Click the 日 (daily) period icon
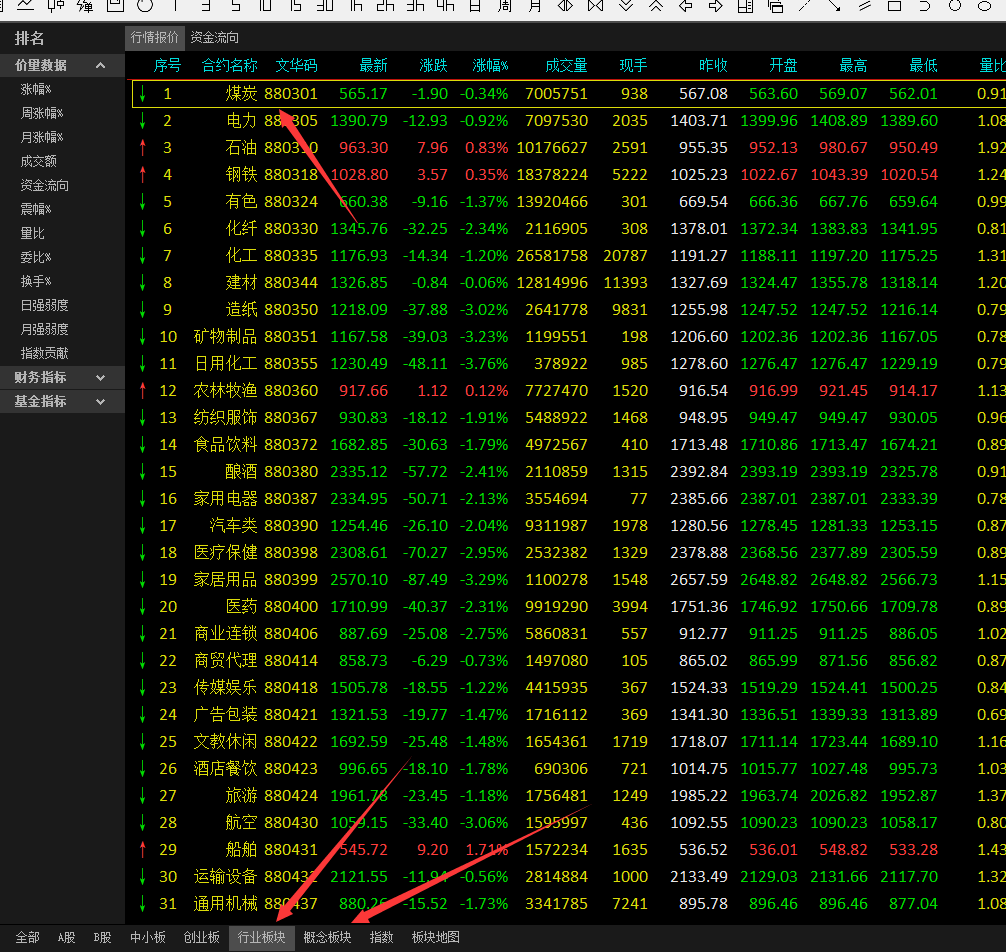 475,5
